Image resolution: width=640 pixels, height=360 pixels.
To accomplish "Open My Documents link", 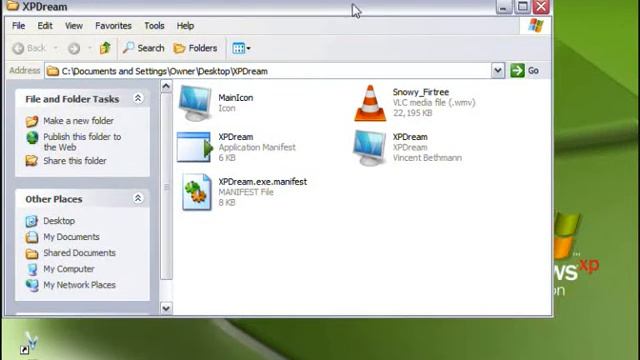I will pyautogui.click(x=71, y=237).
